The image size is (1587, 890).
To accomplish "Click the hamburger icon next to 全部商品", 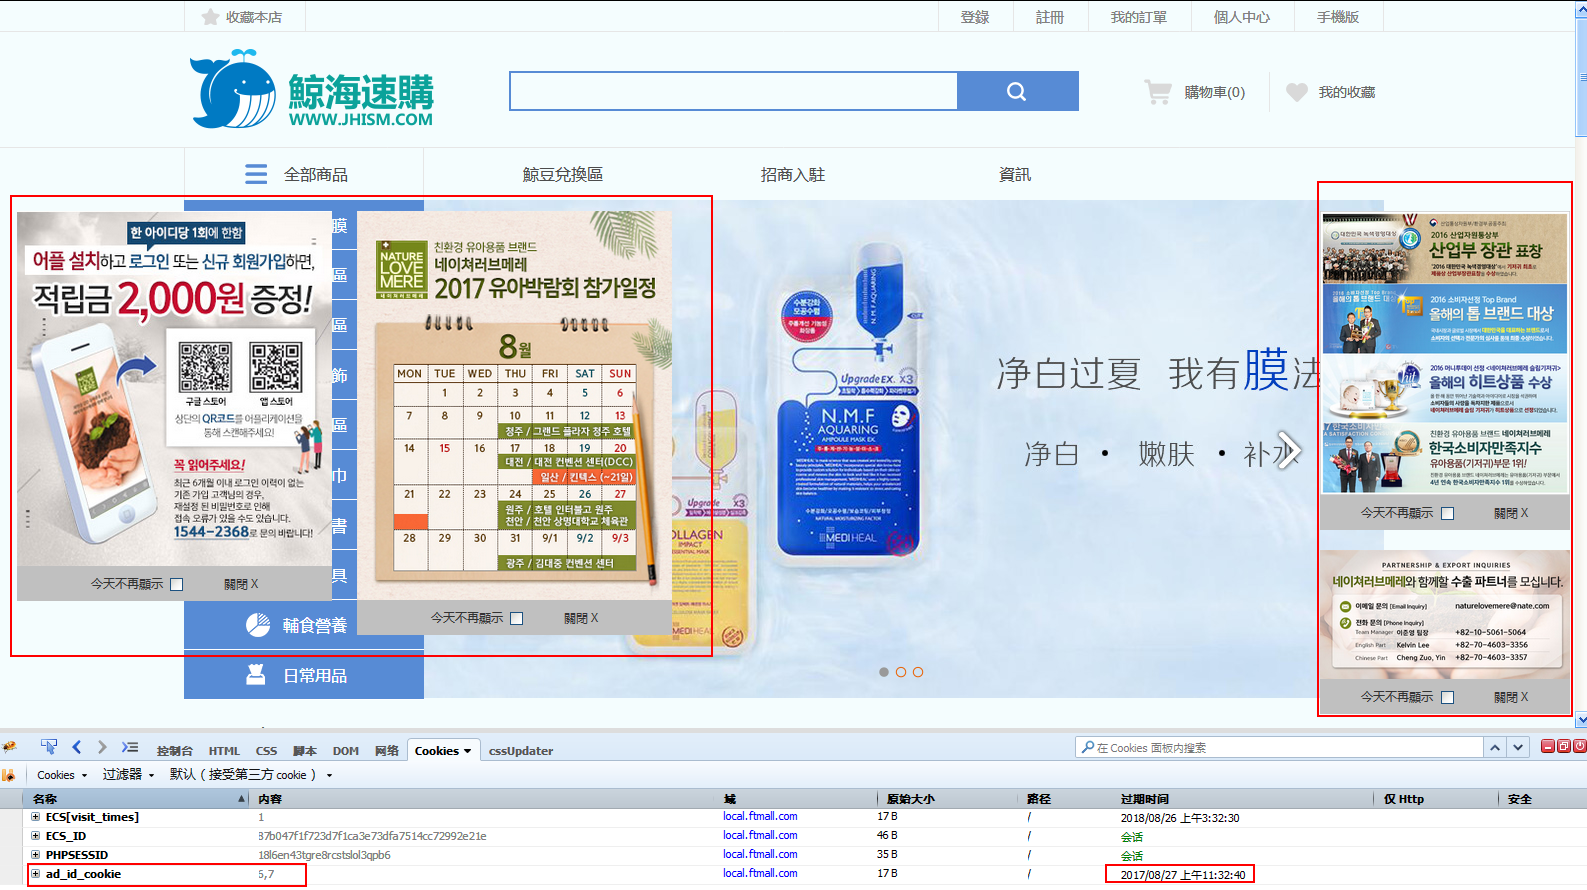I will pyautogui.click(x=256, y=174).
